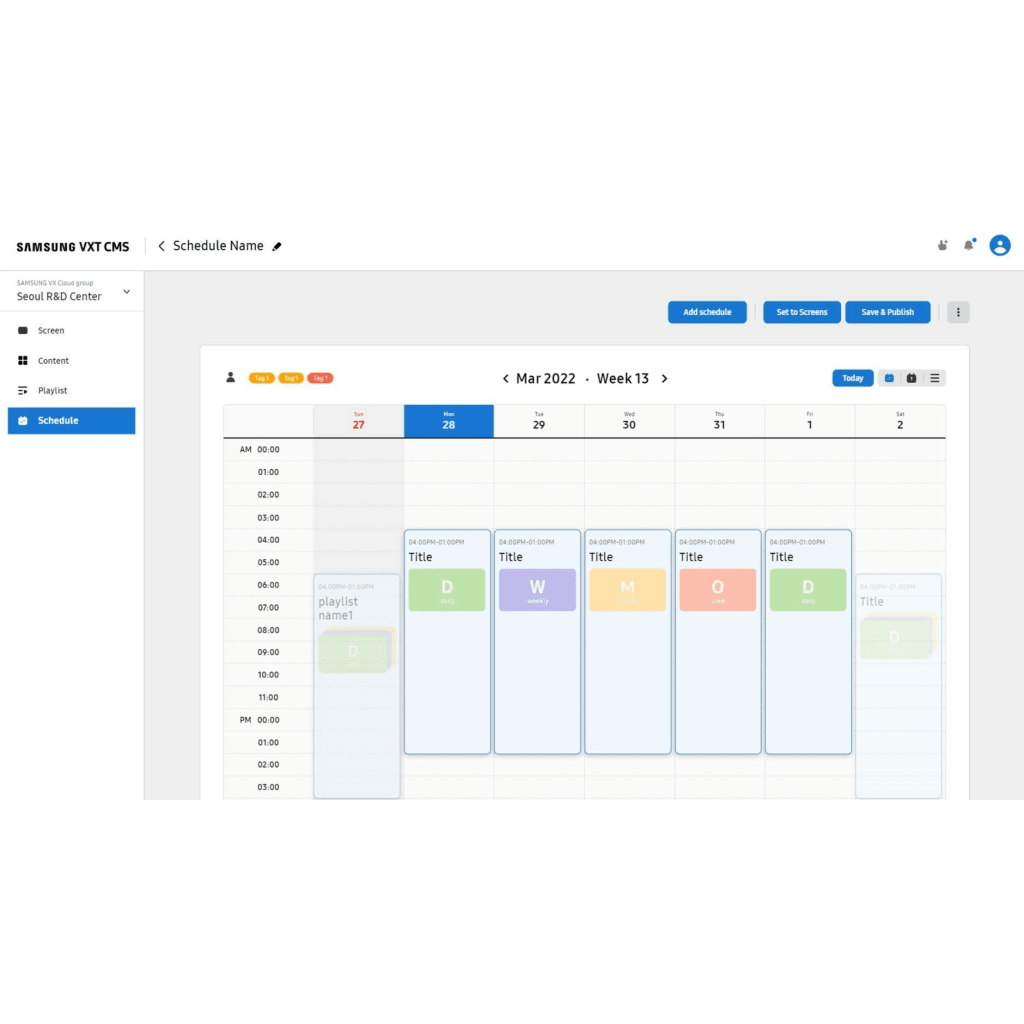Advance to next week with right chevron
Image resolution: width=1024 pixels, height=1024 pixels.
[x=664, y=379]
